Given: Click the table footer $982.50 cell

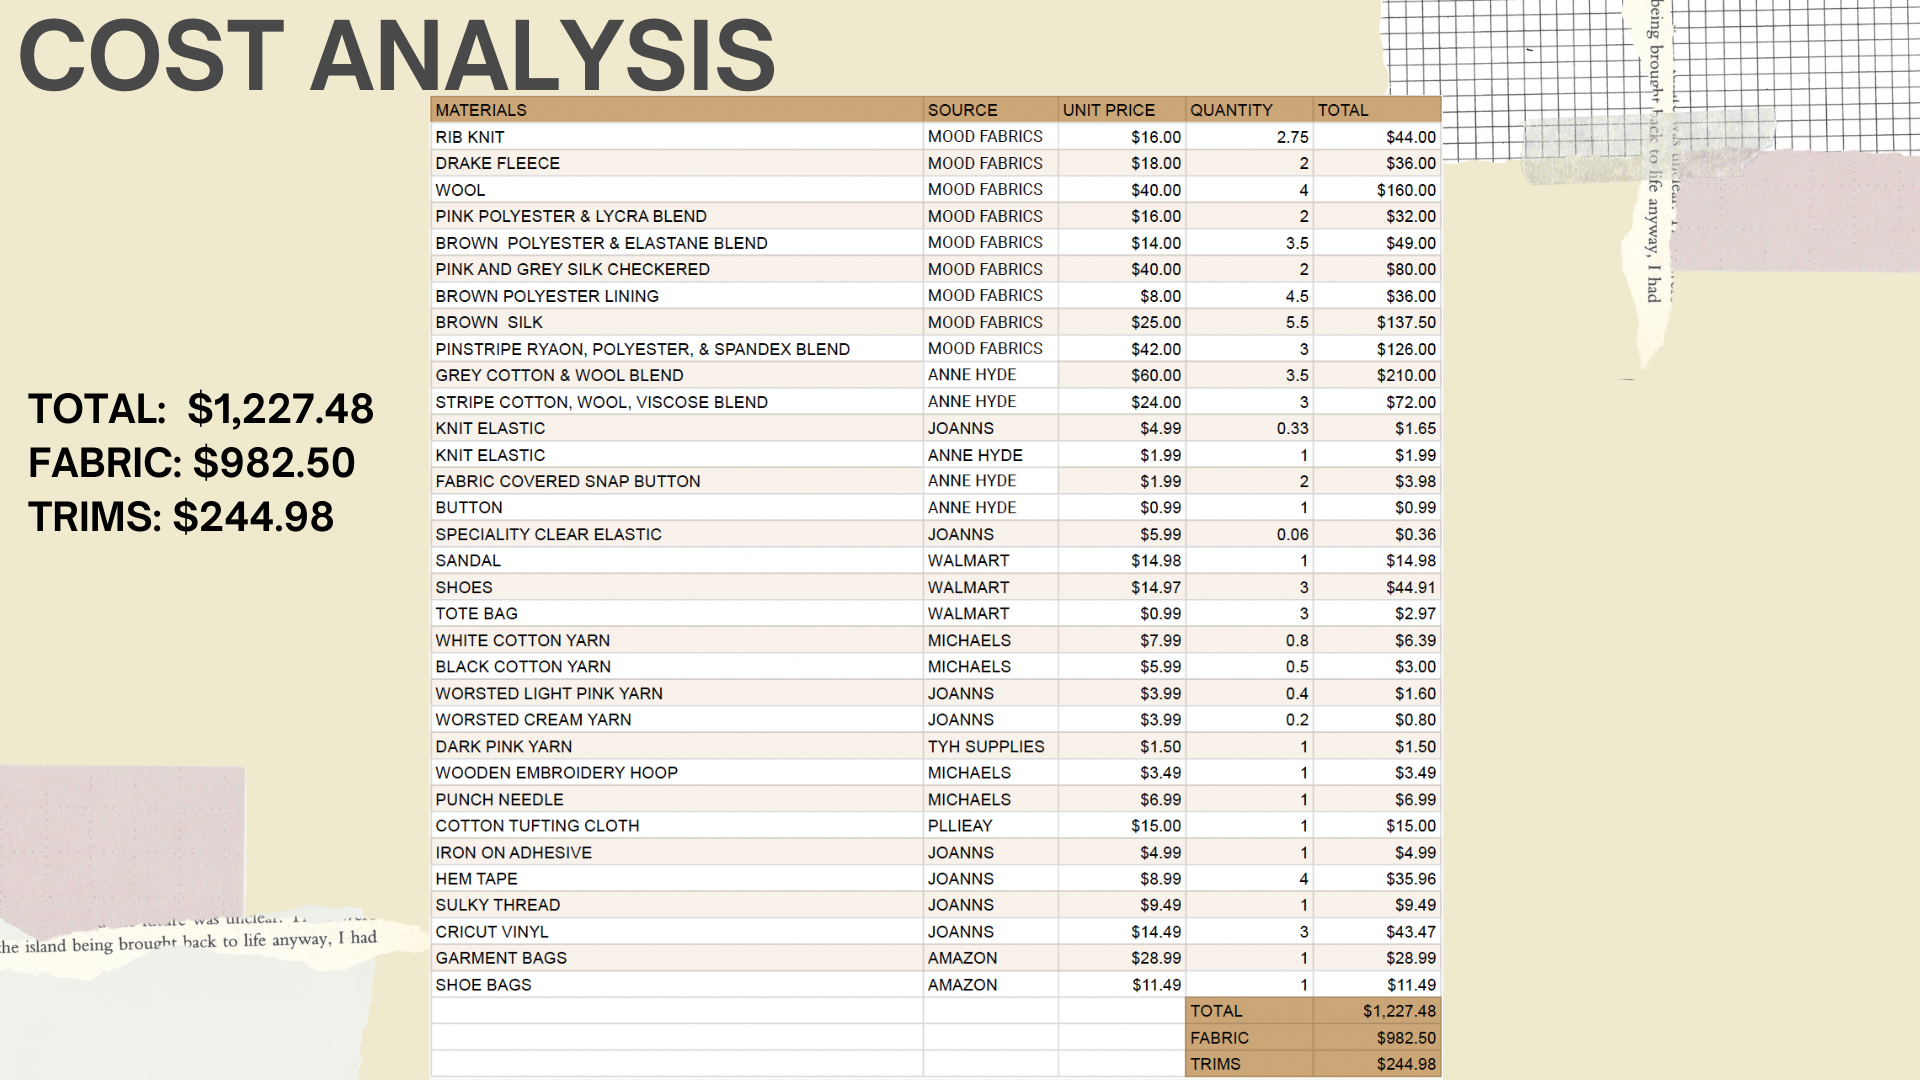Looking at the screenshot, I should tap(1377, 1038).
